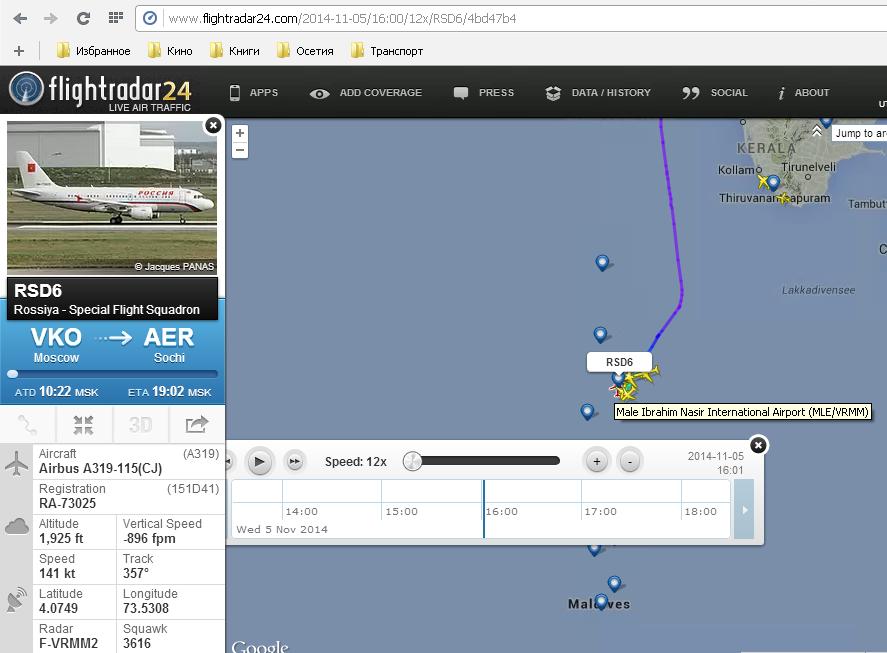This screenshot has width=887, height=653.
Task: Click the site info icon in address bar
Action: coord(150,19)
